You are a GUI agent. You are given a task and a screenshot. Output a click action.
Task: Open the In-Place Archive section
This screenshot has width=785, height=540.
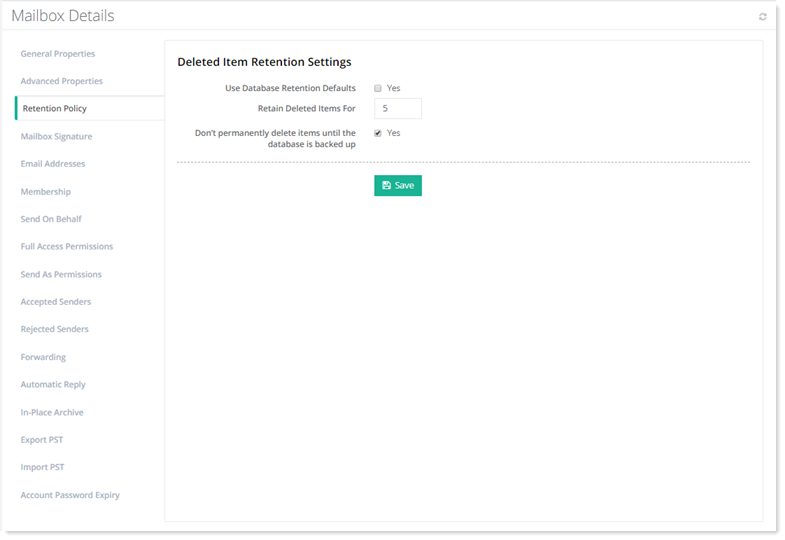[52, 412]
